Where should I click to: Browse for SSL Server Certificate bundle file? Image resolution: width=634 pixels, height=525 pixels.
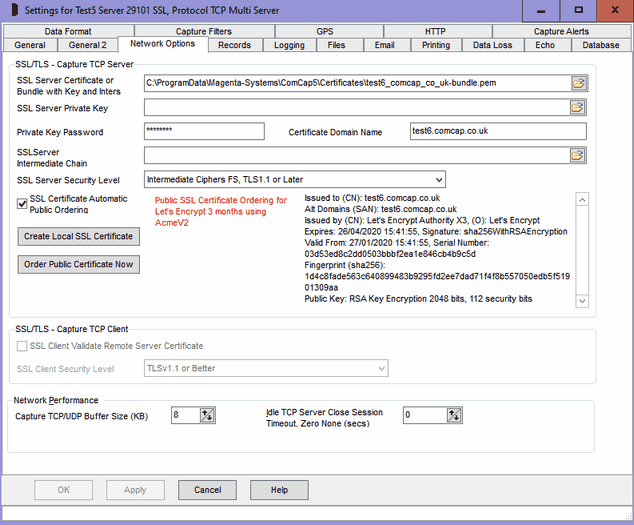[x=577, y=83]
